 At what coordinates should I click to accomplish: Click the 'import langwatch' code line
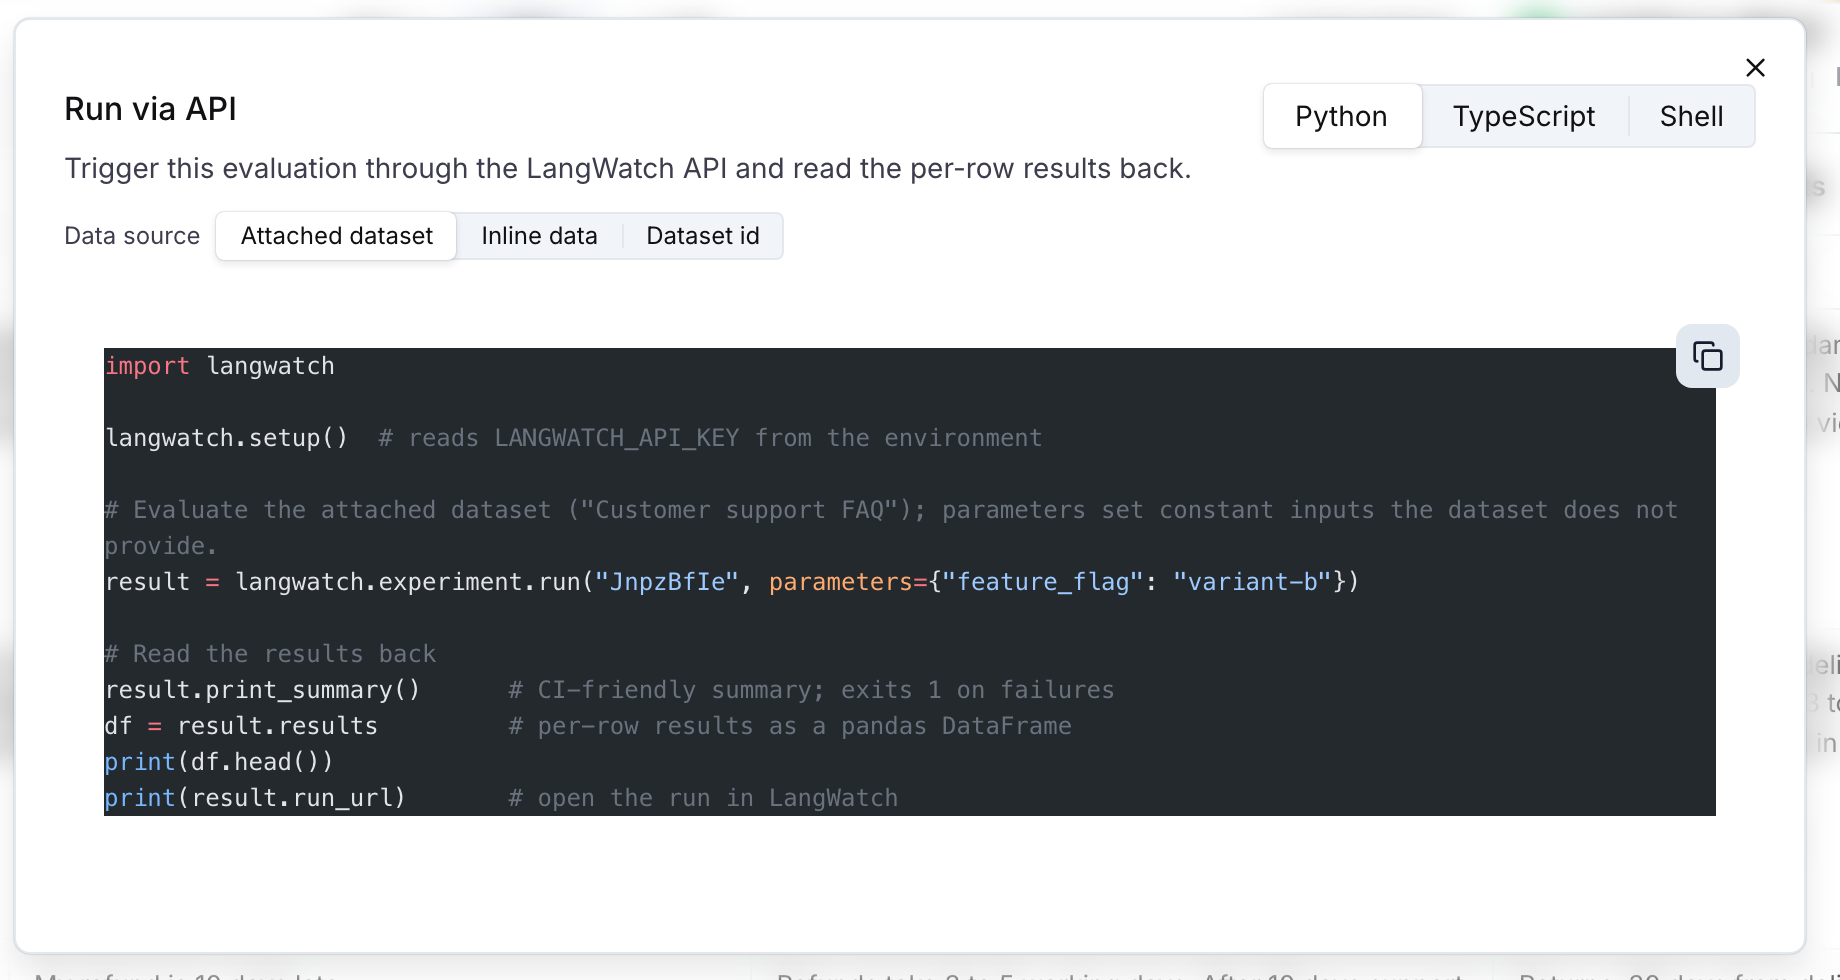[220, 366]
